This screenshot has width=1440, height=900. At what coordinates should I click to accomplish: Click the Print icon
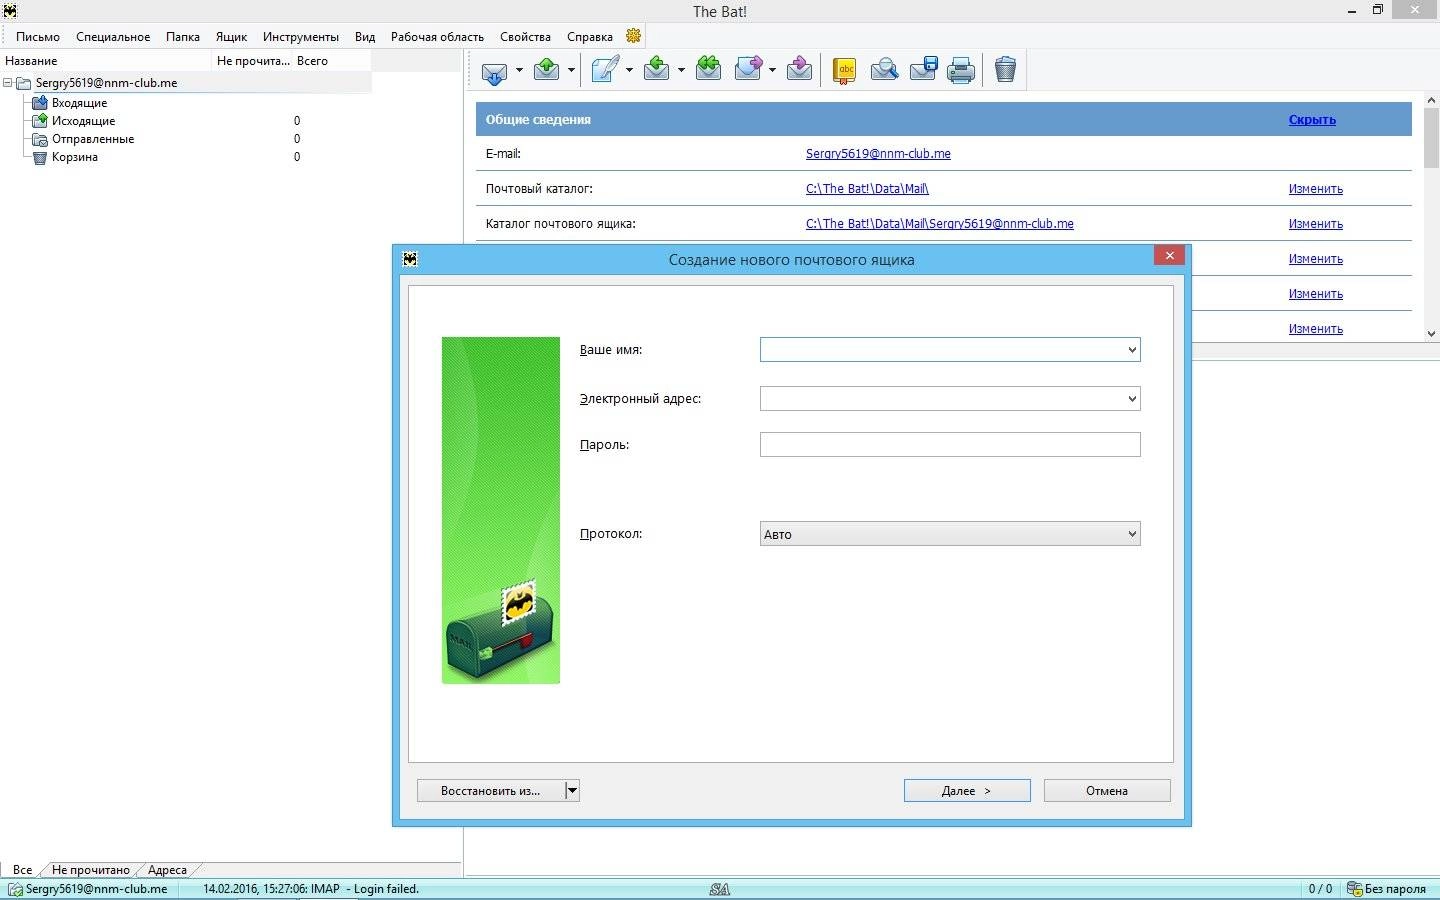961,70
